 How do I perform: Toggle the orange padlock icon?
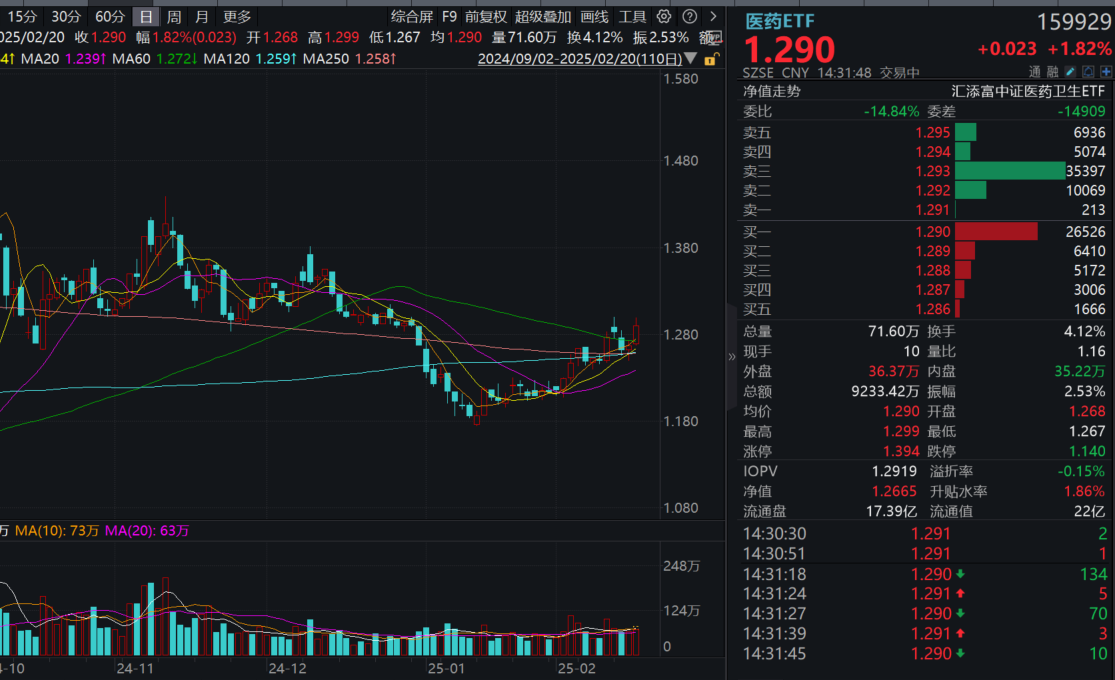pos(712,59)
